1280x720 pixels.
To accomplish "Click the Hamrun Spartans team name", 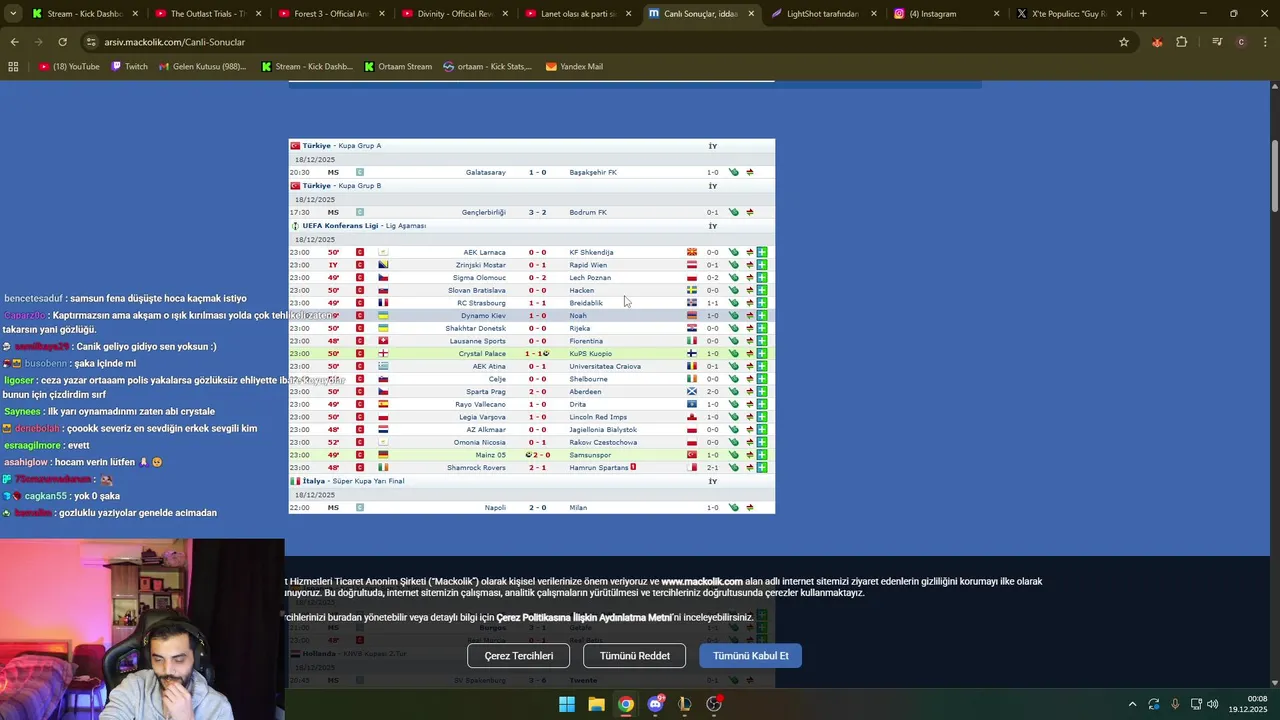I will point(599,468).
